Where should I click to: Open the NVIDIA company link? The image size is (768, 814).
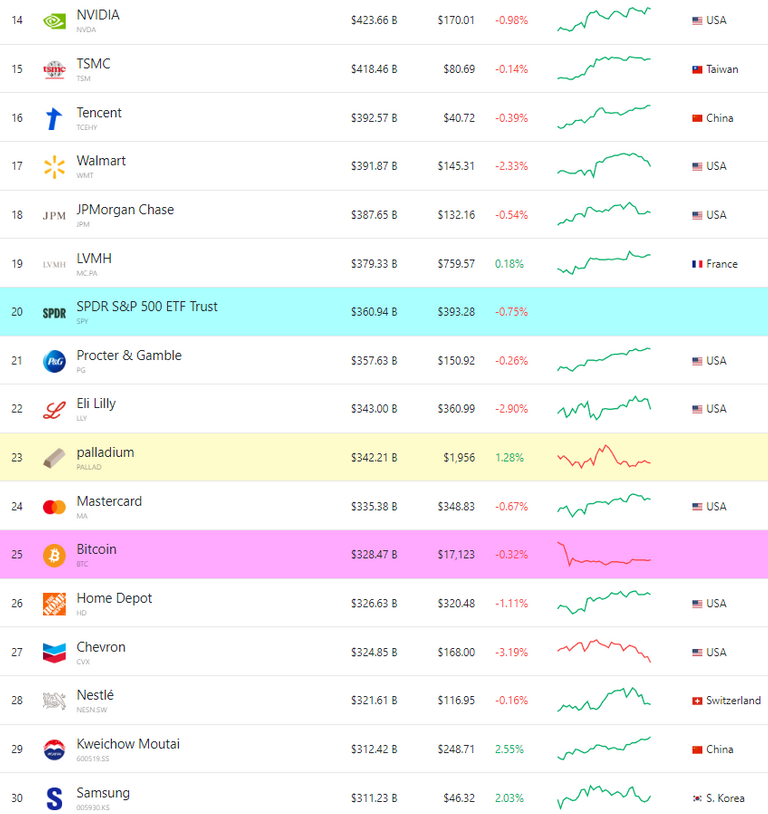(98, 15)
